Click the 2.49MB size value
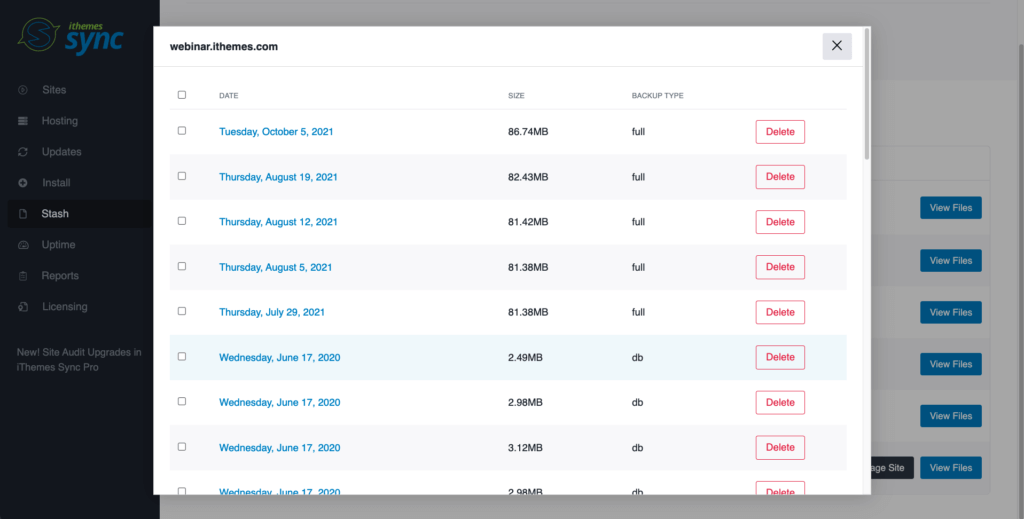 pos(525,358)
